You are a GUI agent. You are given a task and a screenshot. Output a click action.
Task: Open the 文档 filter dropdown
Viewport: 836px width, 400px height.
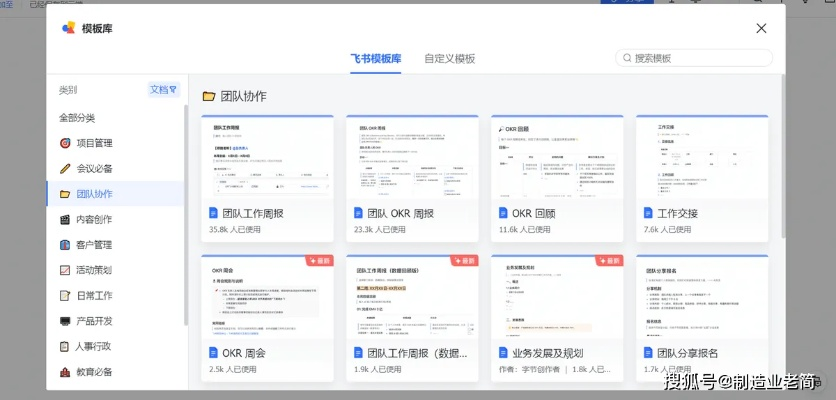(x=163, y=90)
